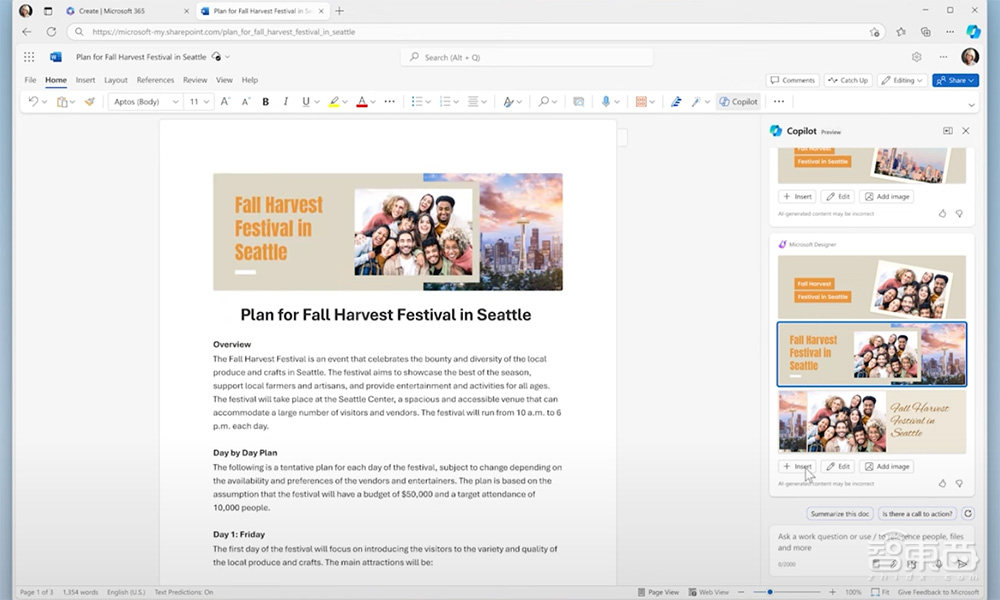Toggle Underline formatting
Screen dimensions: 1000x600
pos(307,101)
